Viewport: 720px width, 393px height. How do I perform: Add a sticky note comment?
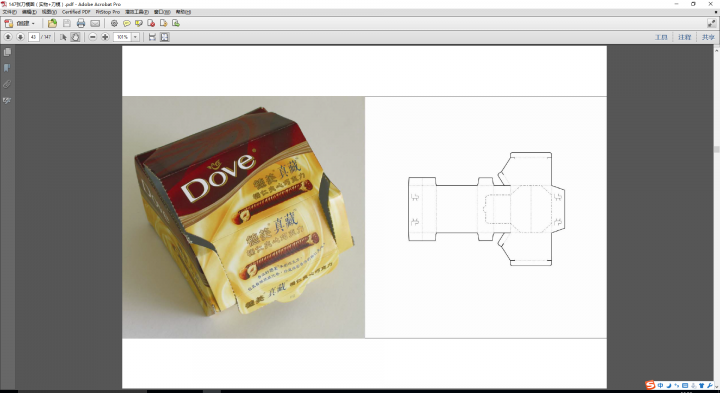pyautogui.click(x=127, y=23)
